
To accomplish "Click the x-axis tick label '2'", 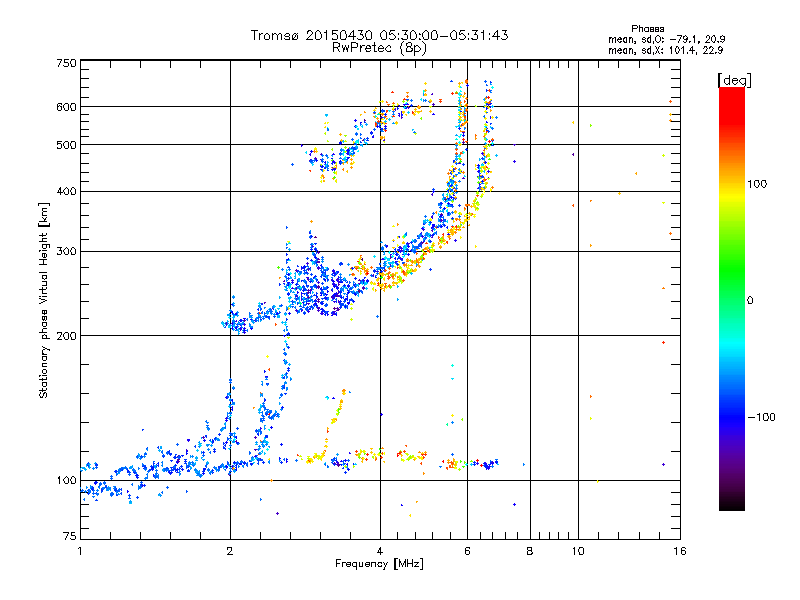I will [x=230, y=551].
